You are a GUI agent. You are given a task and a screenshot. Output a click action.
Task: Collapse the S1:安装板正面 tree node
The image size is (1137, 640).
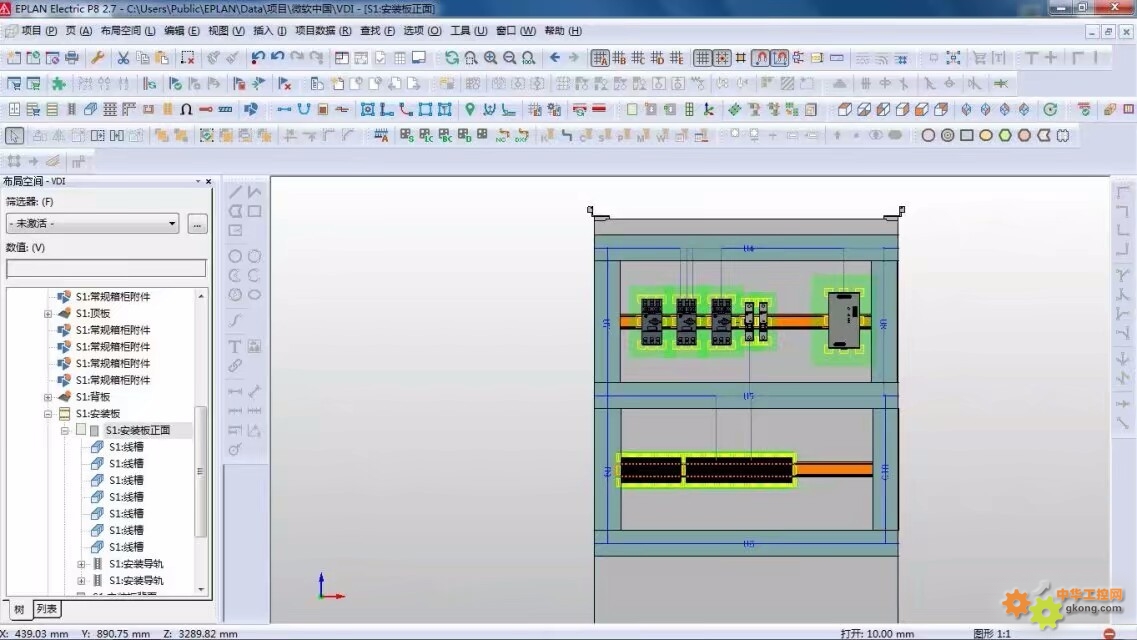click(65, 431)
